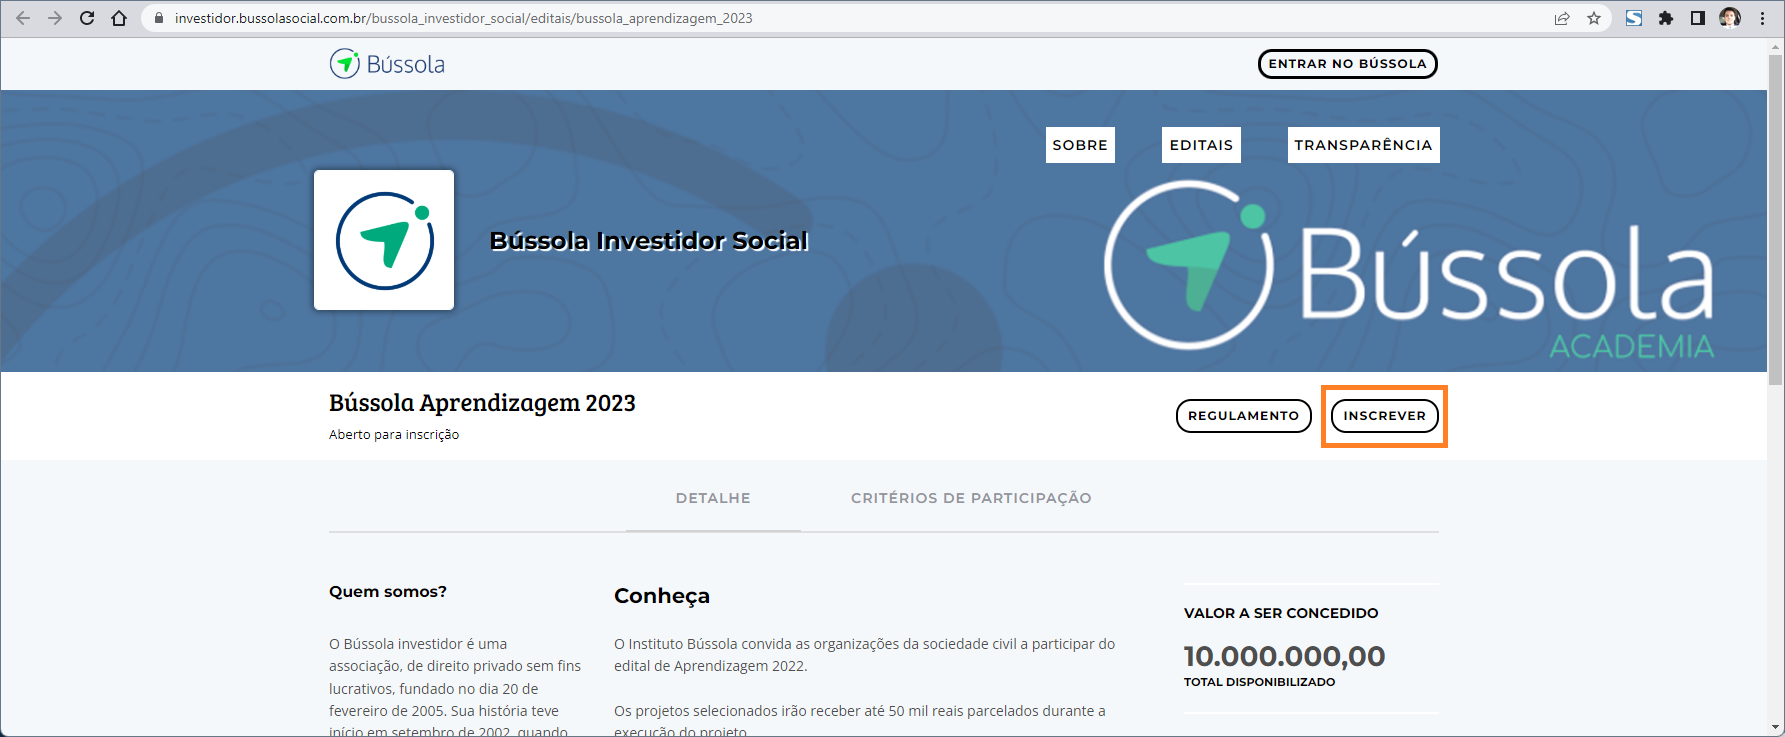Click the 'VALOR A SER CONCEDIDO' label
The image size is (1785, 737).
pos(1281,613)
